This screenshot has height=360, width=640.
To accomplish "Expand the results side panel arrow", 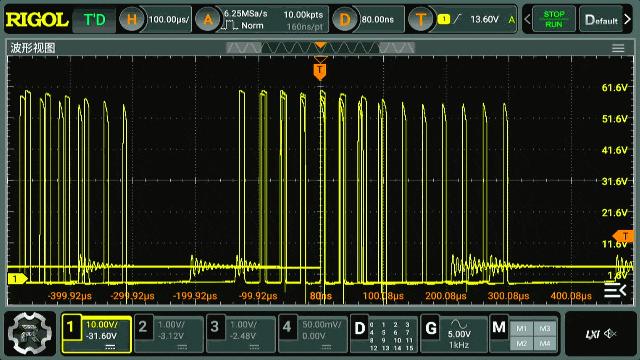I will [x=615, y=290].
